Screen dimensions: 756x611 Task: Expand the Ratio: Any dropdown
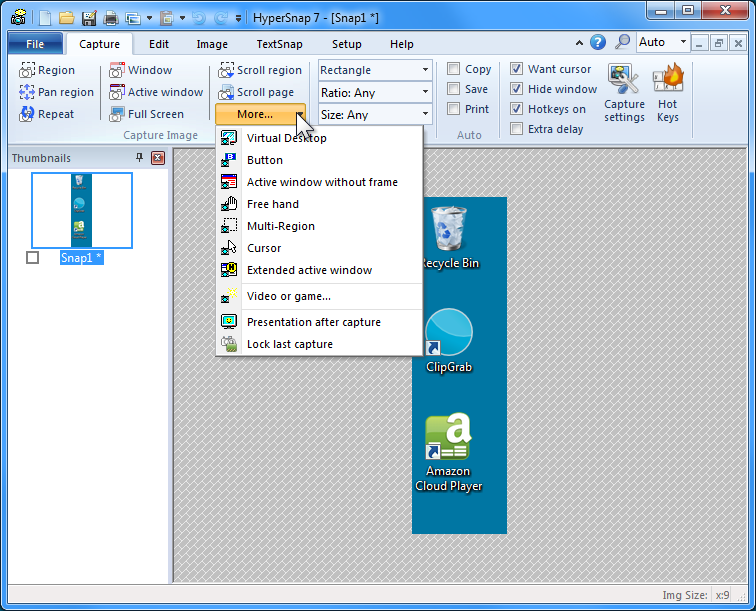pos(375,93)
